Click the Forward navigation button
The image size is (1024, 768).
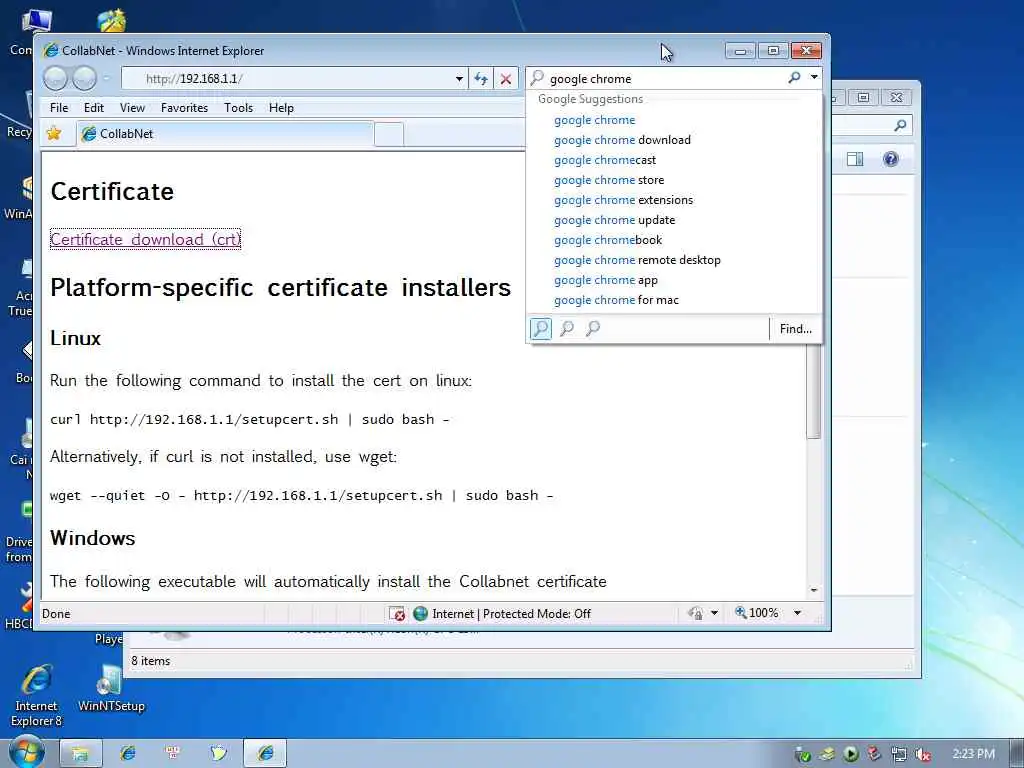coord(84,78)
